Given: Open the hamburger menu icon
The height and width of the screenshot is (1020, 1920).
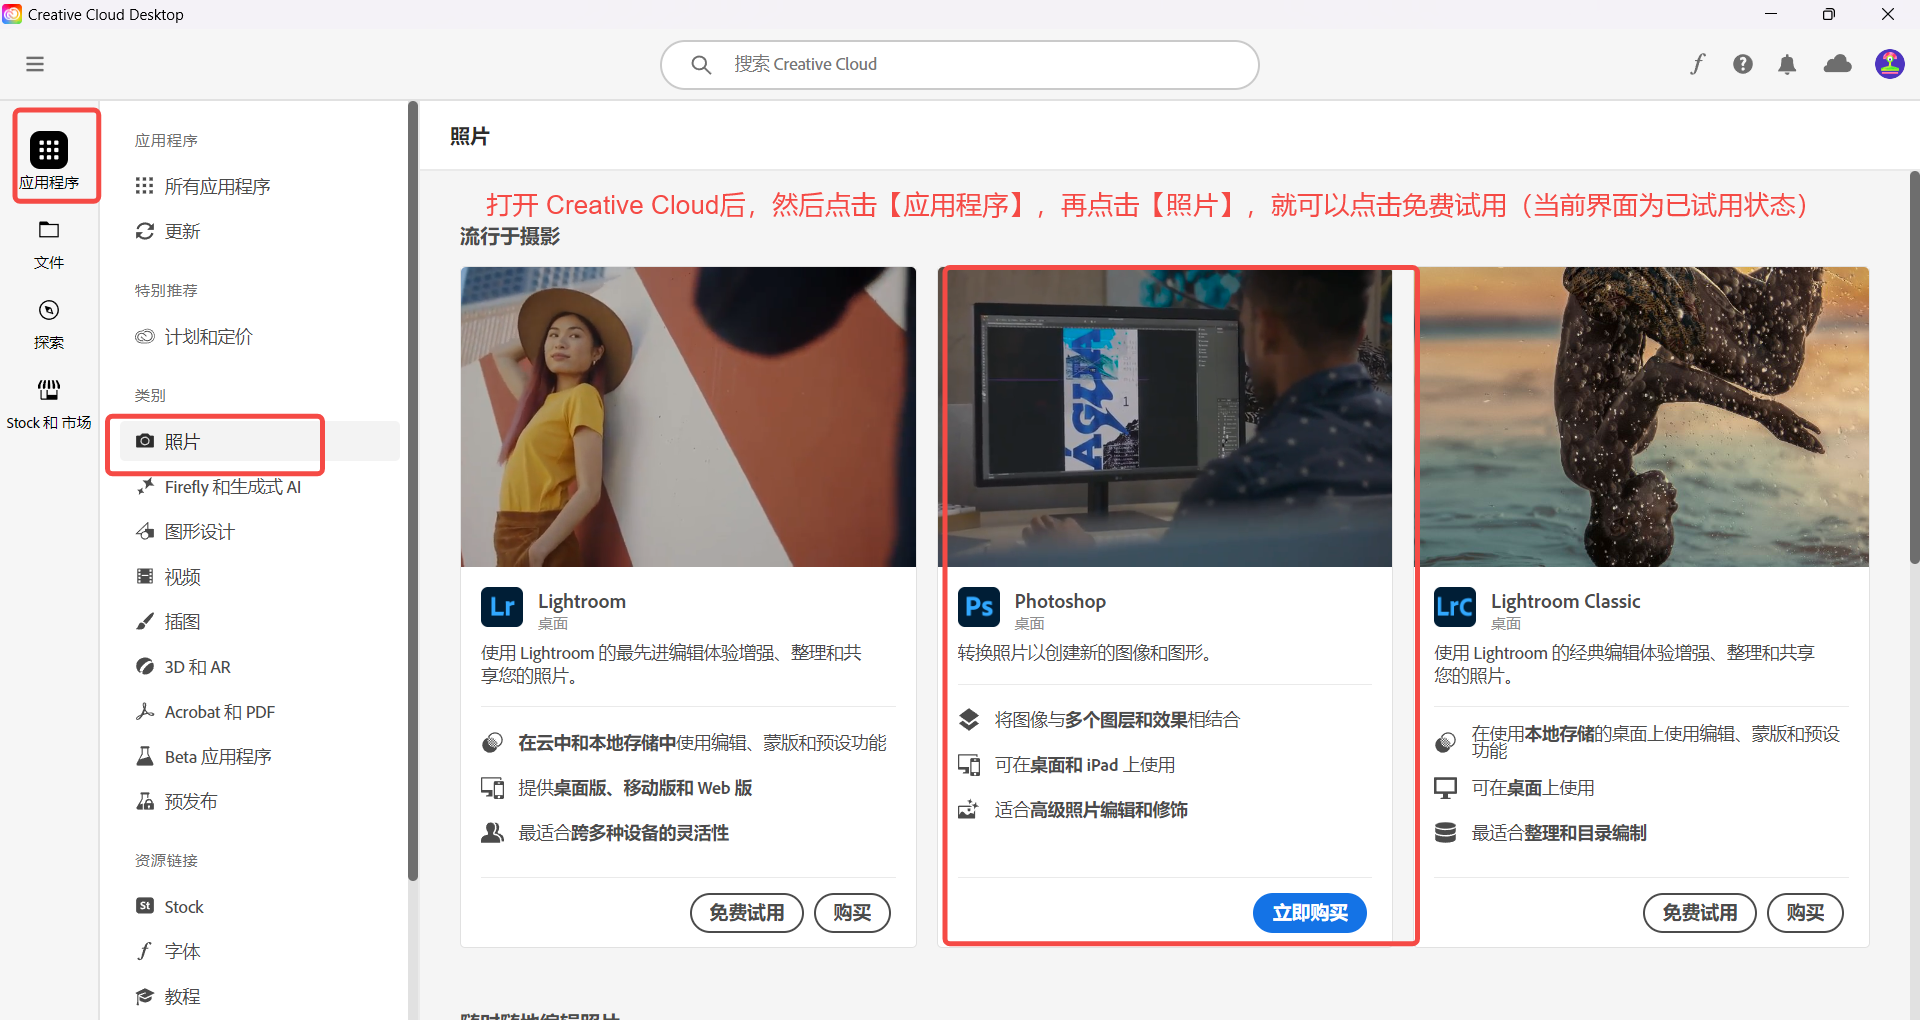Looking at the screenshot, I should tap(35, 64).
